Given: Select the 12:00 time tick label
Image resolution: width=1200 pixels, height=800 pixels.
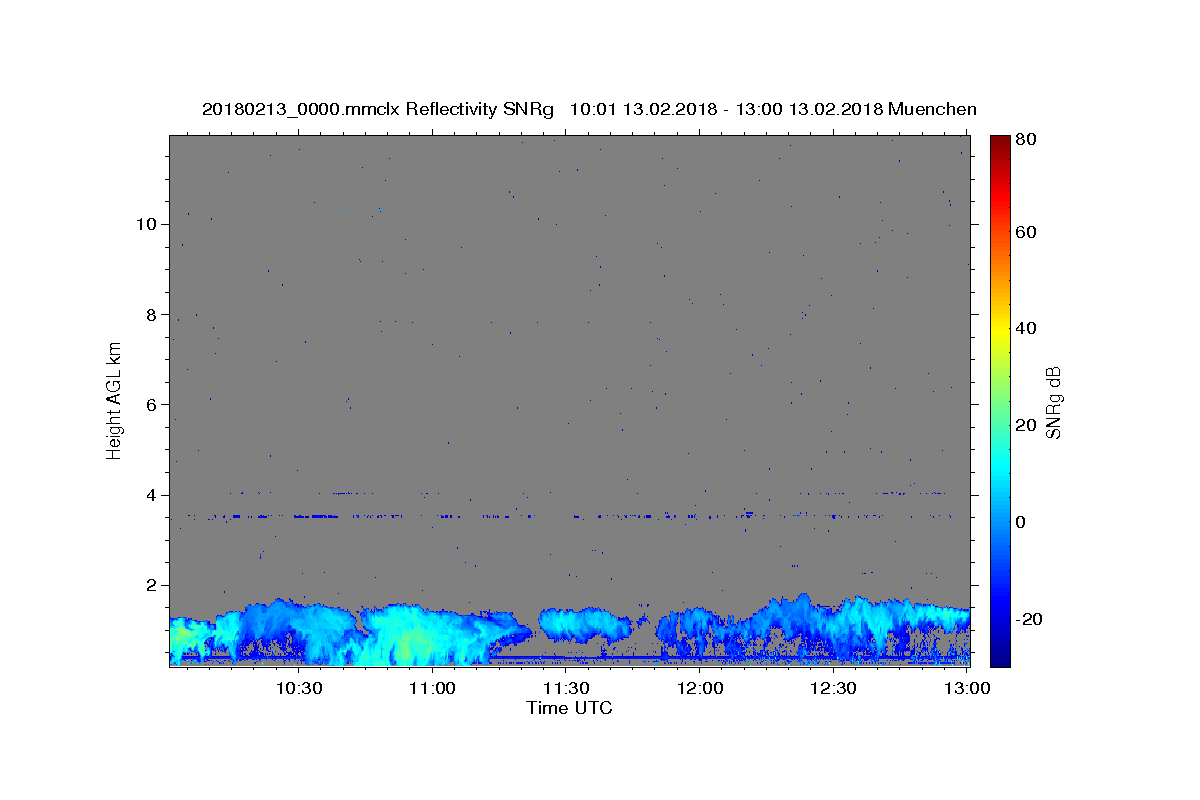Looking at the screenshot, I should click(701, 689).
